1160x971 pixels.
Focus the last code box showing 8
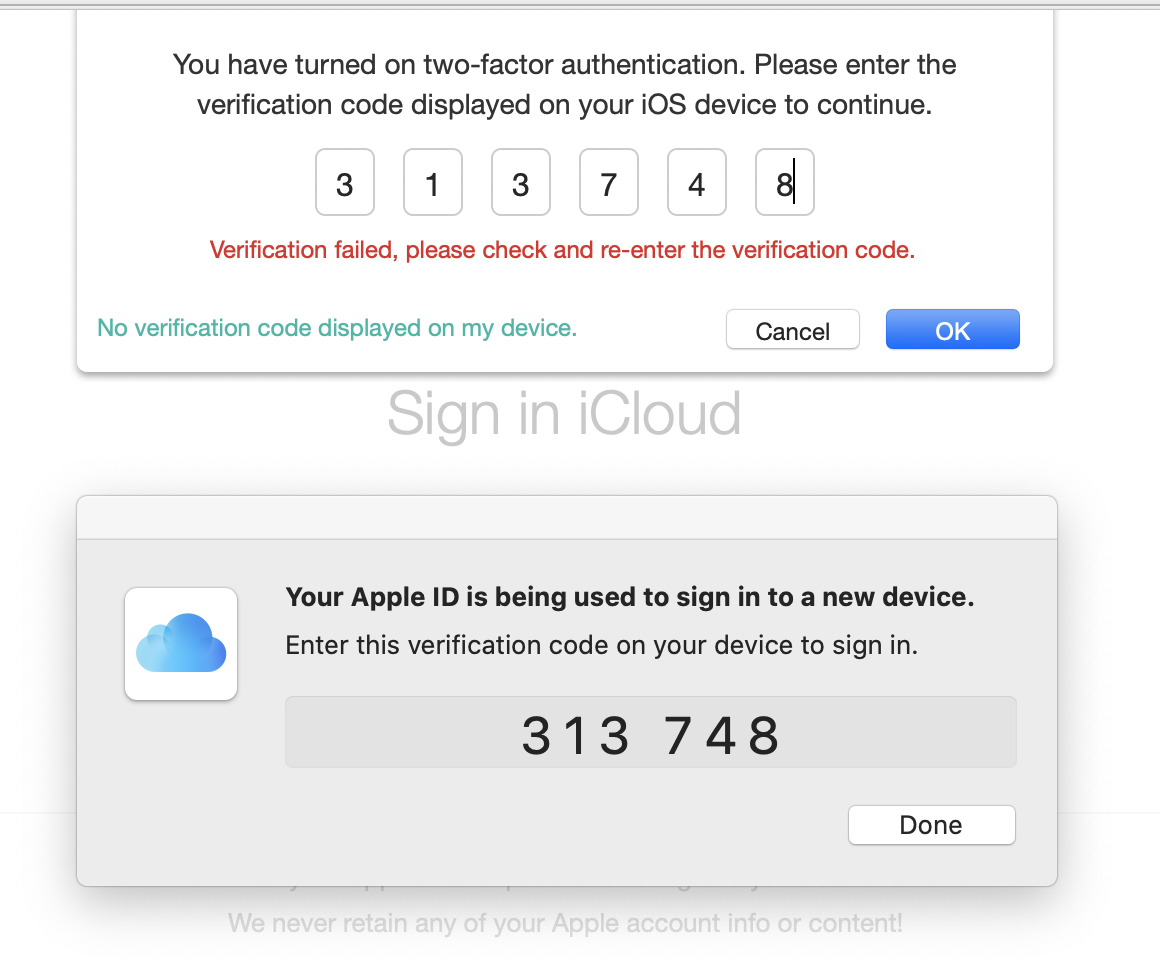pos(785,183)
